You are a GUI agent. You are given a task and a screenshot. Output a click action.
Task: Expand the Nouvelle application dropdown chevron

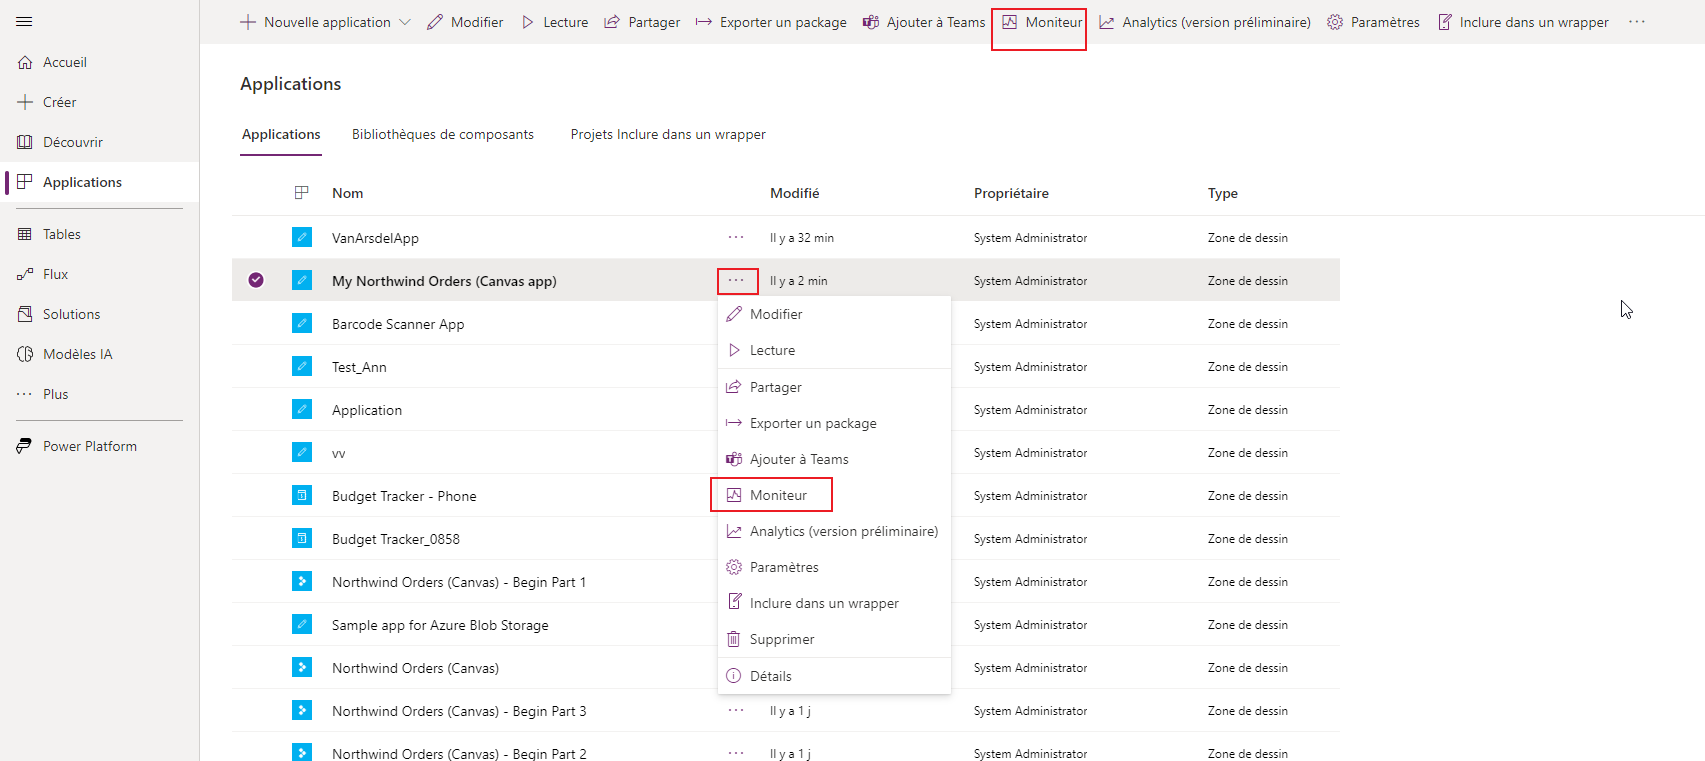[405, 22]
